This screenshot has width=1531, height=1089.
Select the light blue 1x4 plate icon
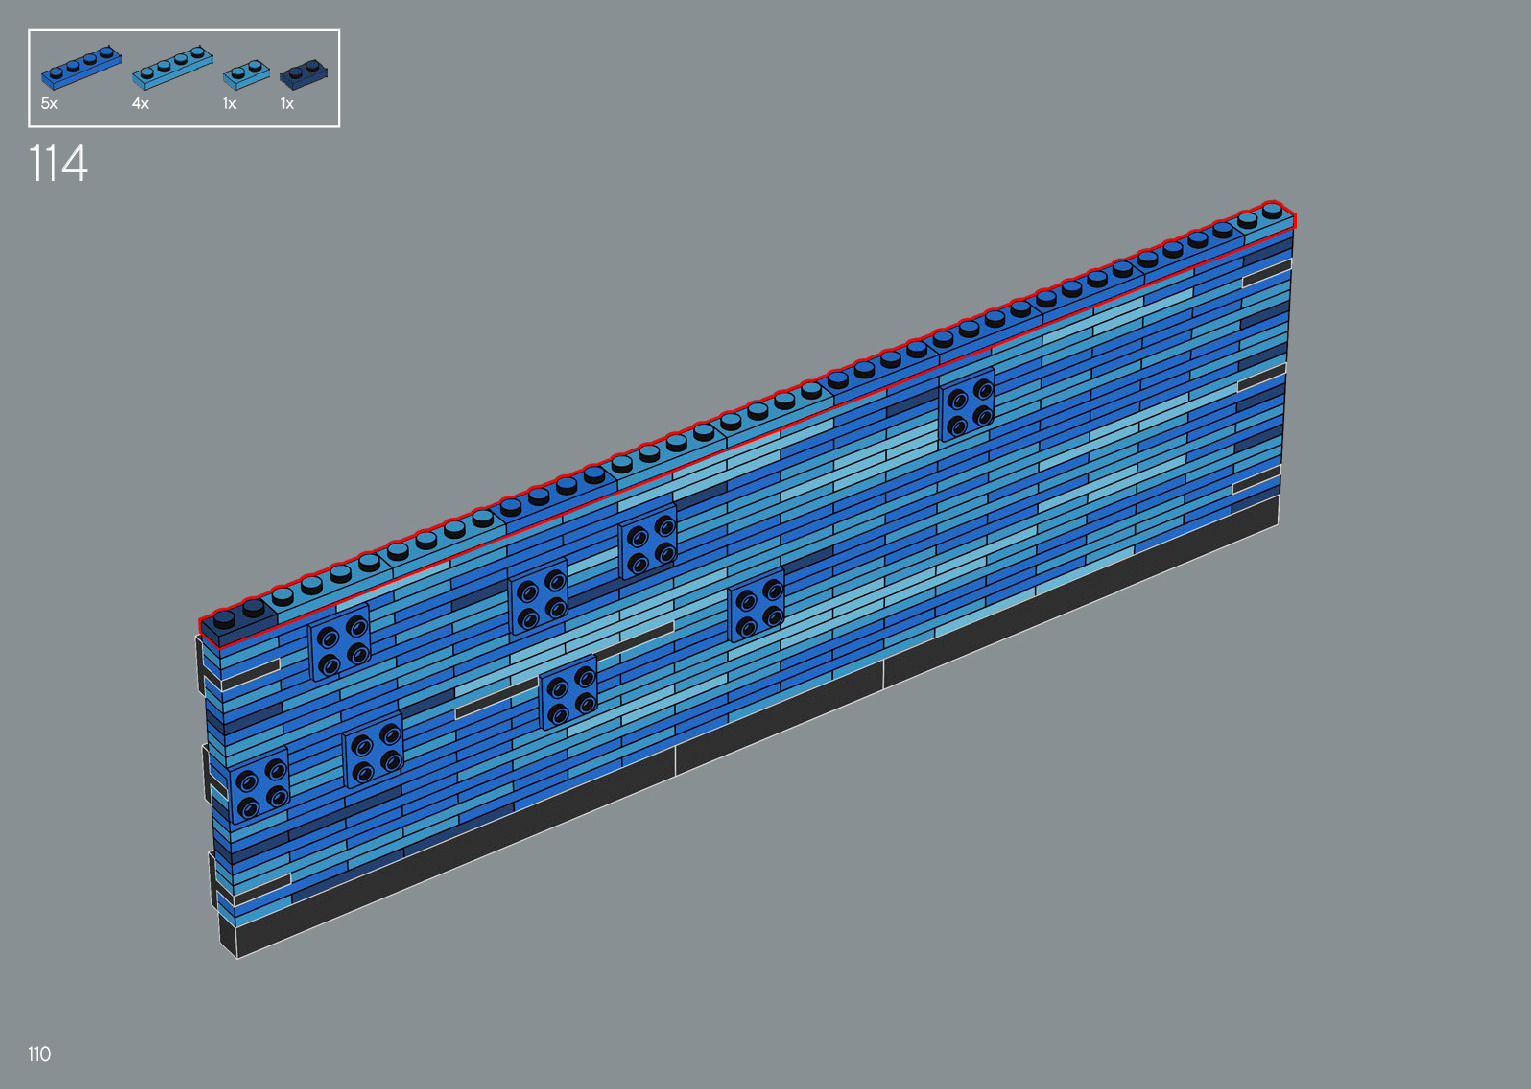[172, 66]
